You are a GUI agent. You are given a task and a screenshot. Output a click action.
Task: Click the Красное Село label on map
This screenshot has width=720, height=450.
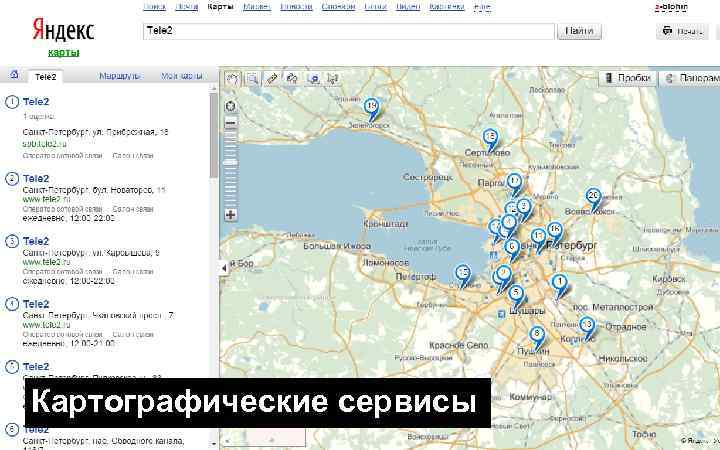coord(459,345)
